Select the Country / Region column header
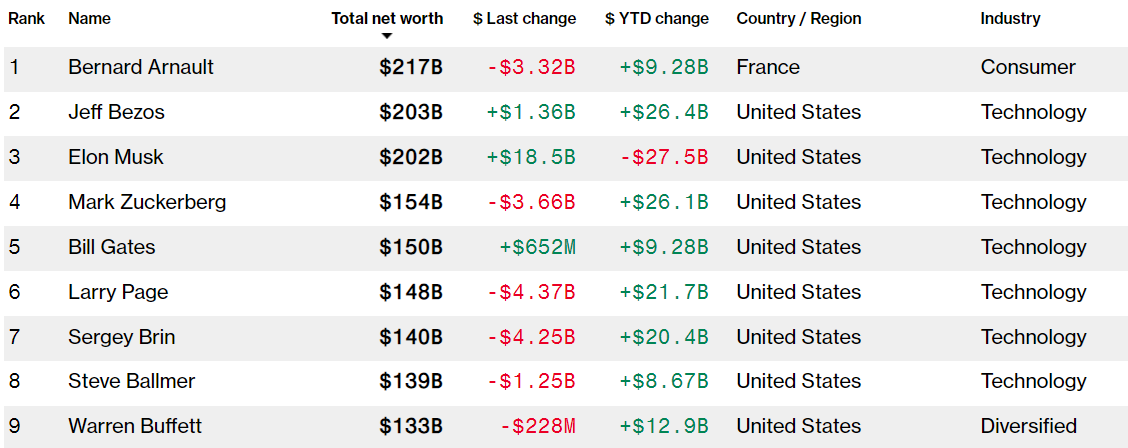 click(798, 18)
